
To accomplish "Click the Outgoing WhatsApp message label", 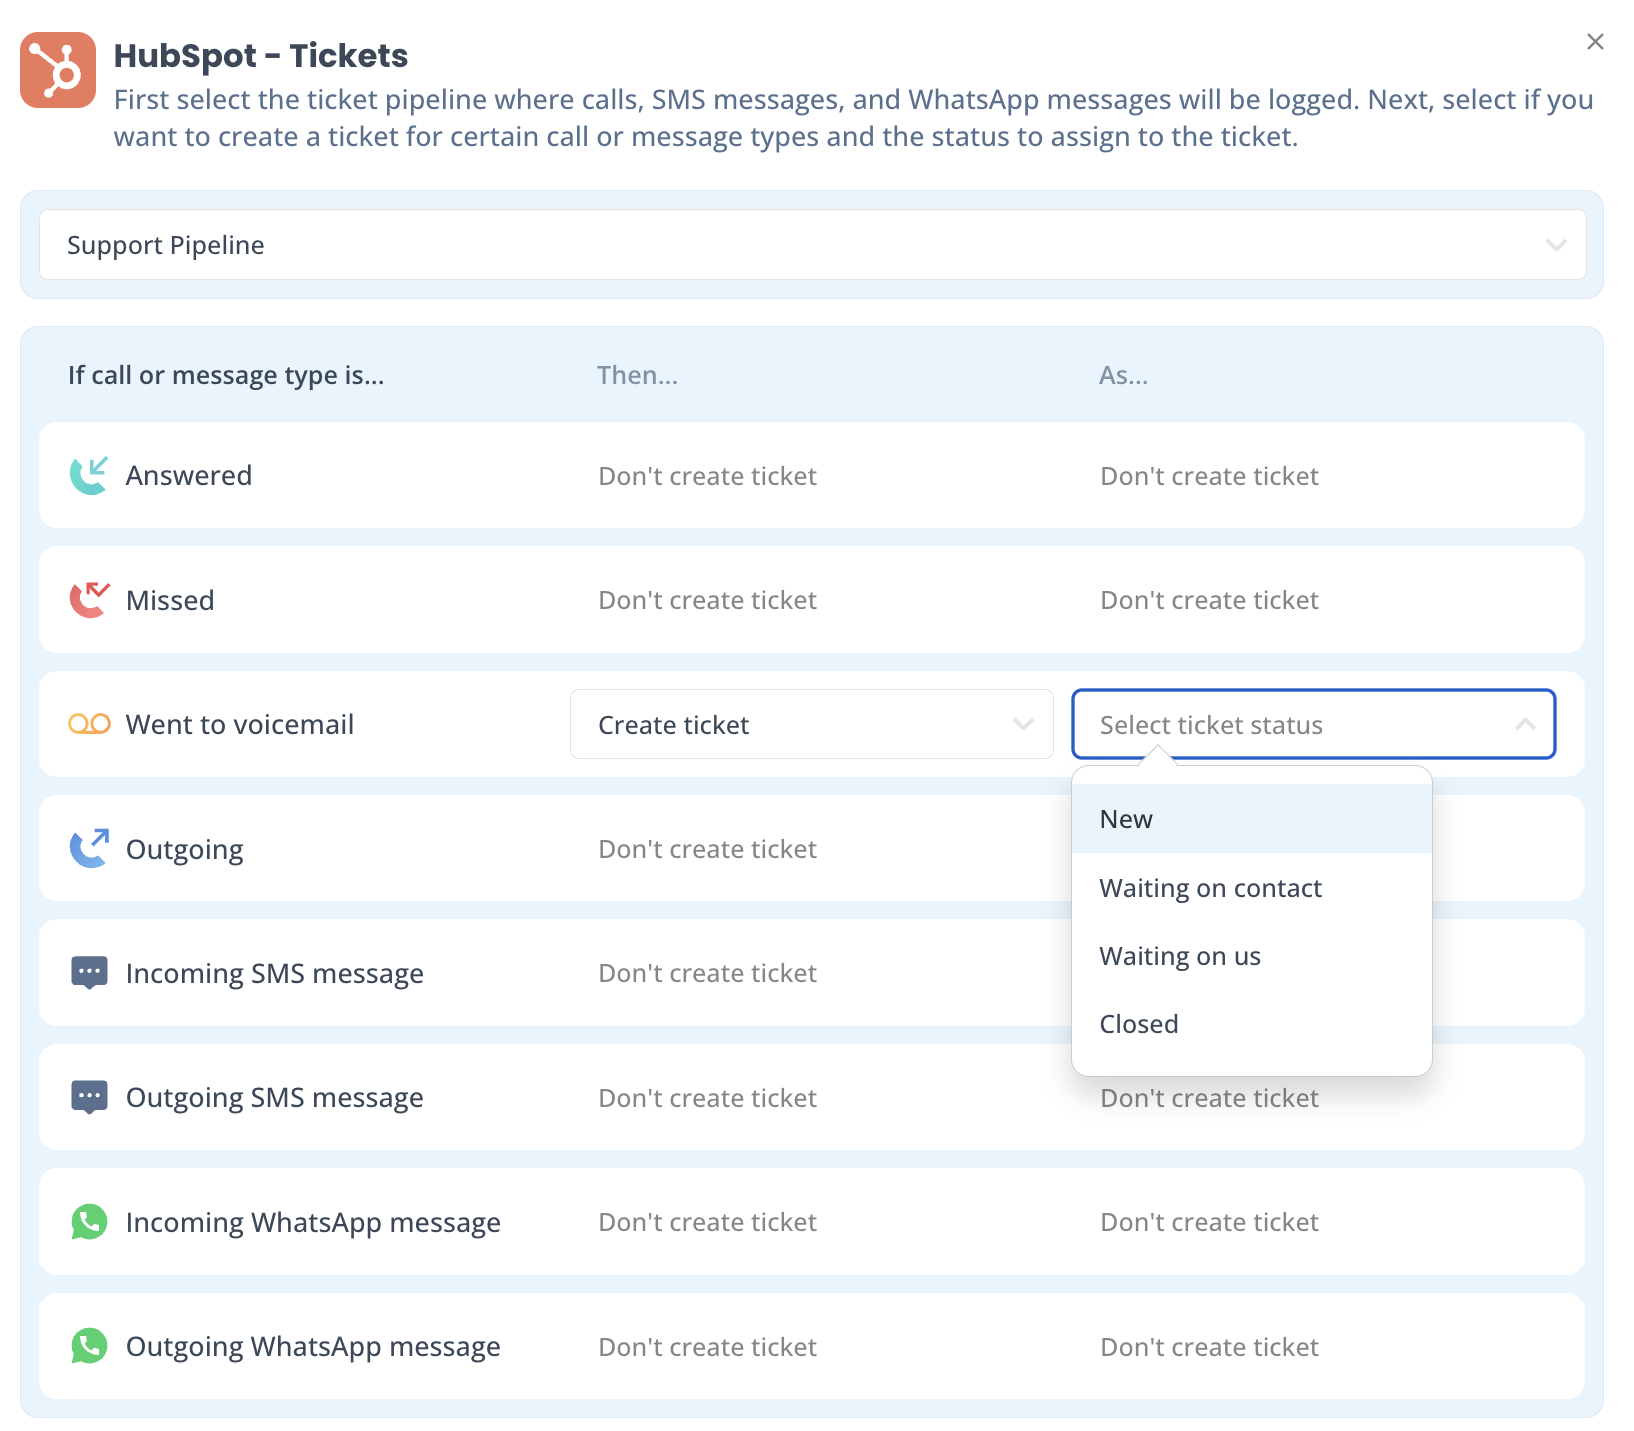I will pyautogui.click(x=313, y=1347).
